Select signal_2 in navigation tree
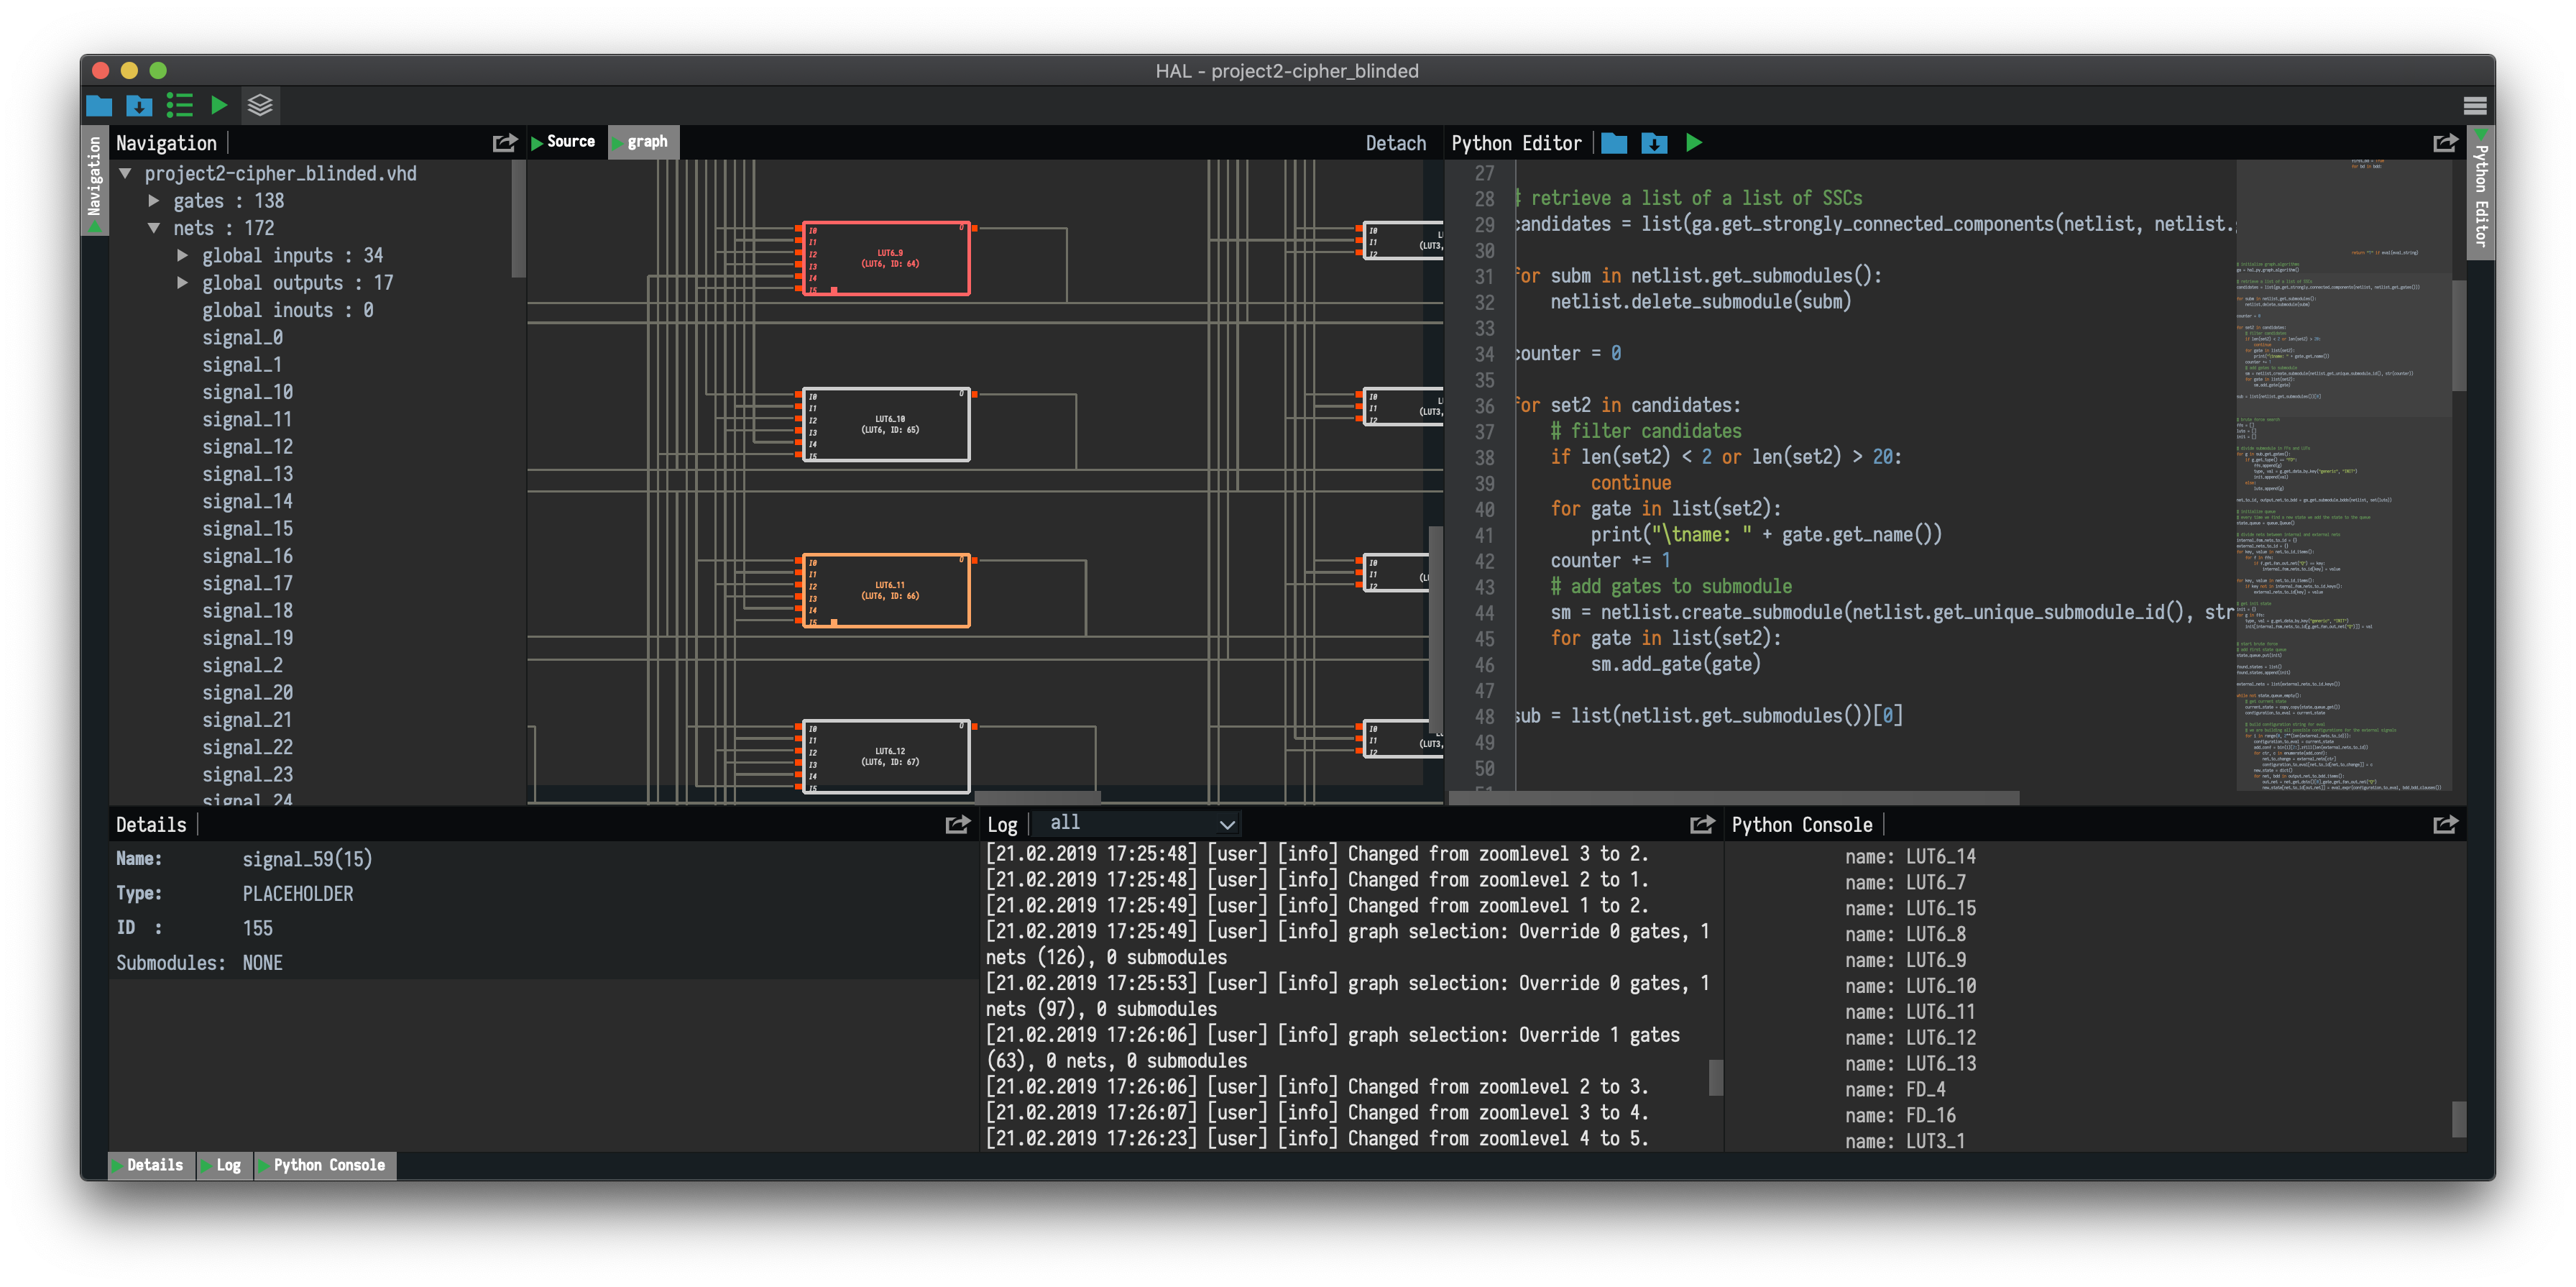 coord(243,665)
